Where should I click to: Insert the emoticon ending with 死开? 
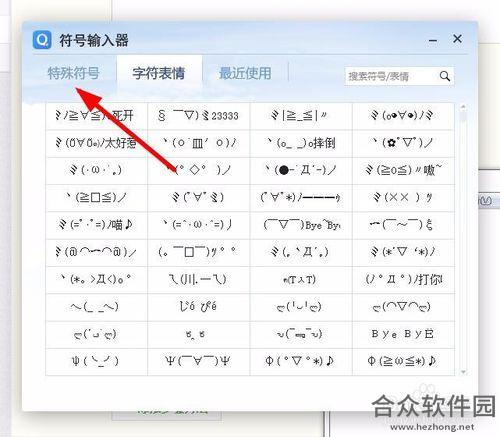pyautogui.click(x=96, y=116)
